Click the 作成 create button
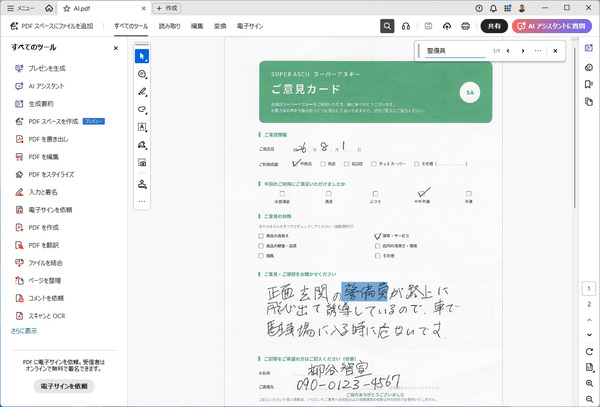The height and width of the screenshot is (407, 600). click(166, 8)
